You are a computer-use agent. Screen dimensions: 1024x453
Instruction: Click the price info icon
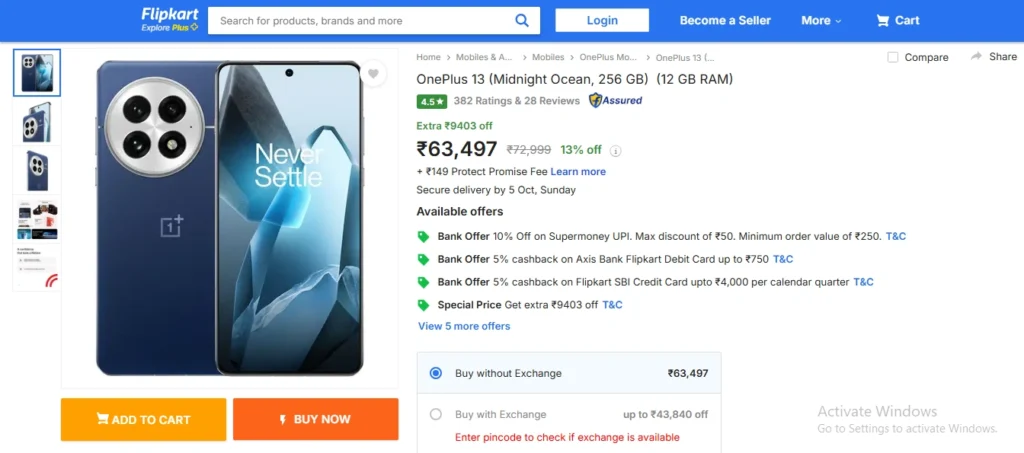click(616, 151)
